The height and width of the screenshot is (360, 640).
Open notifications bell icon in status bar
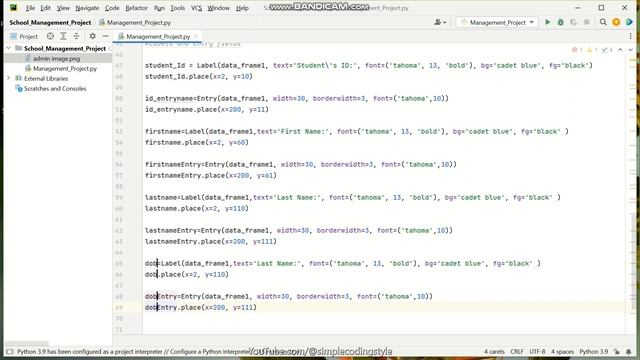point(629,351)
